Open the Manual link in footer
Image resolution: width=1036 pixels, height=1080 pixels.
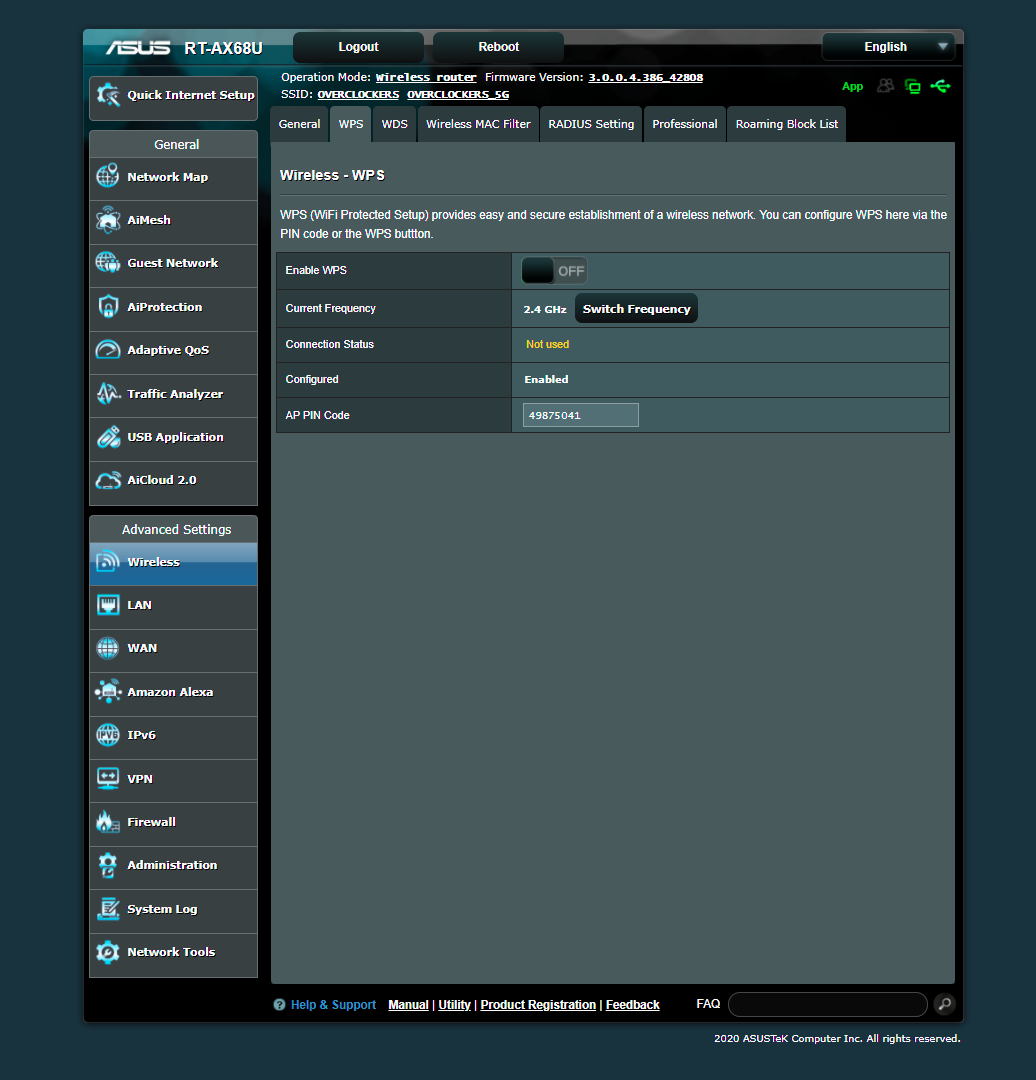tap(408, 1005)
